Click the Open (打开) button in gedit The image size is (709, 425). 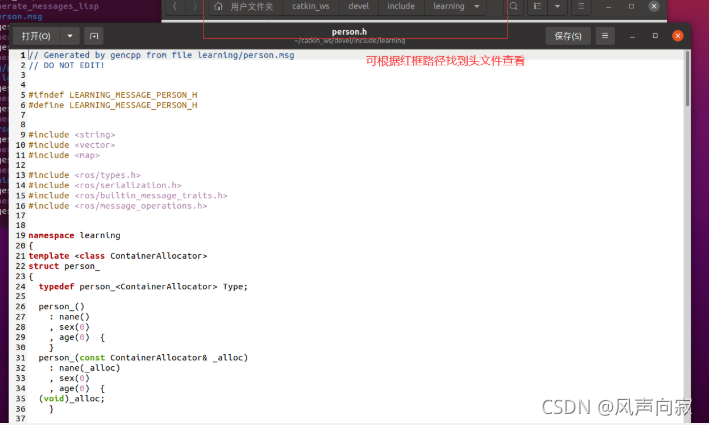(x=36, y=36)
